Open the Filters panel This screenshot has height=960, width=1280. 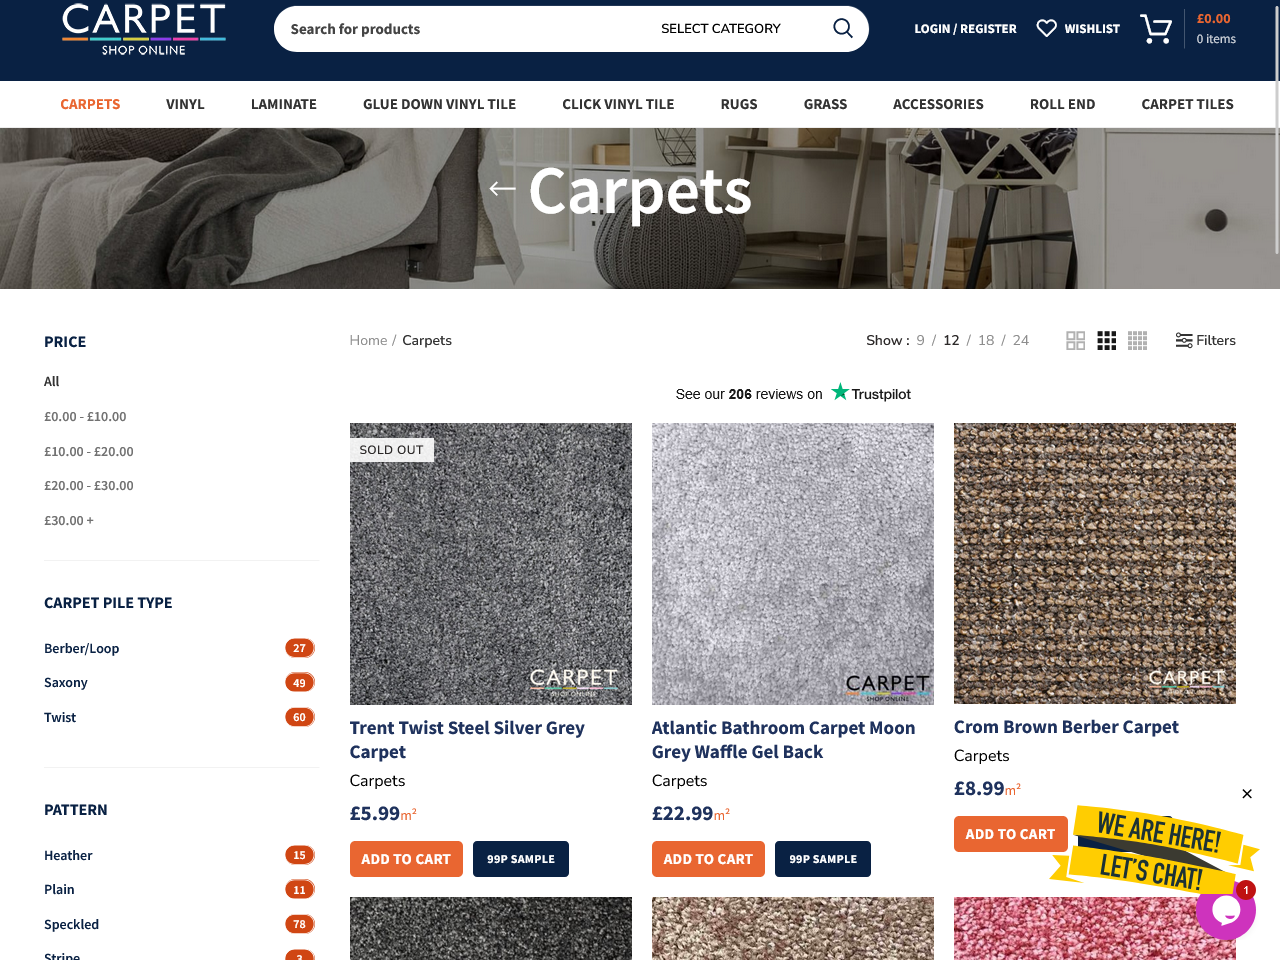pos(1205,341)
